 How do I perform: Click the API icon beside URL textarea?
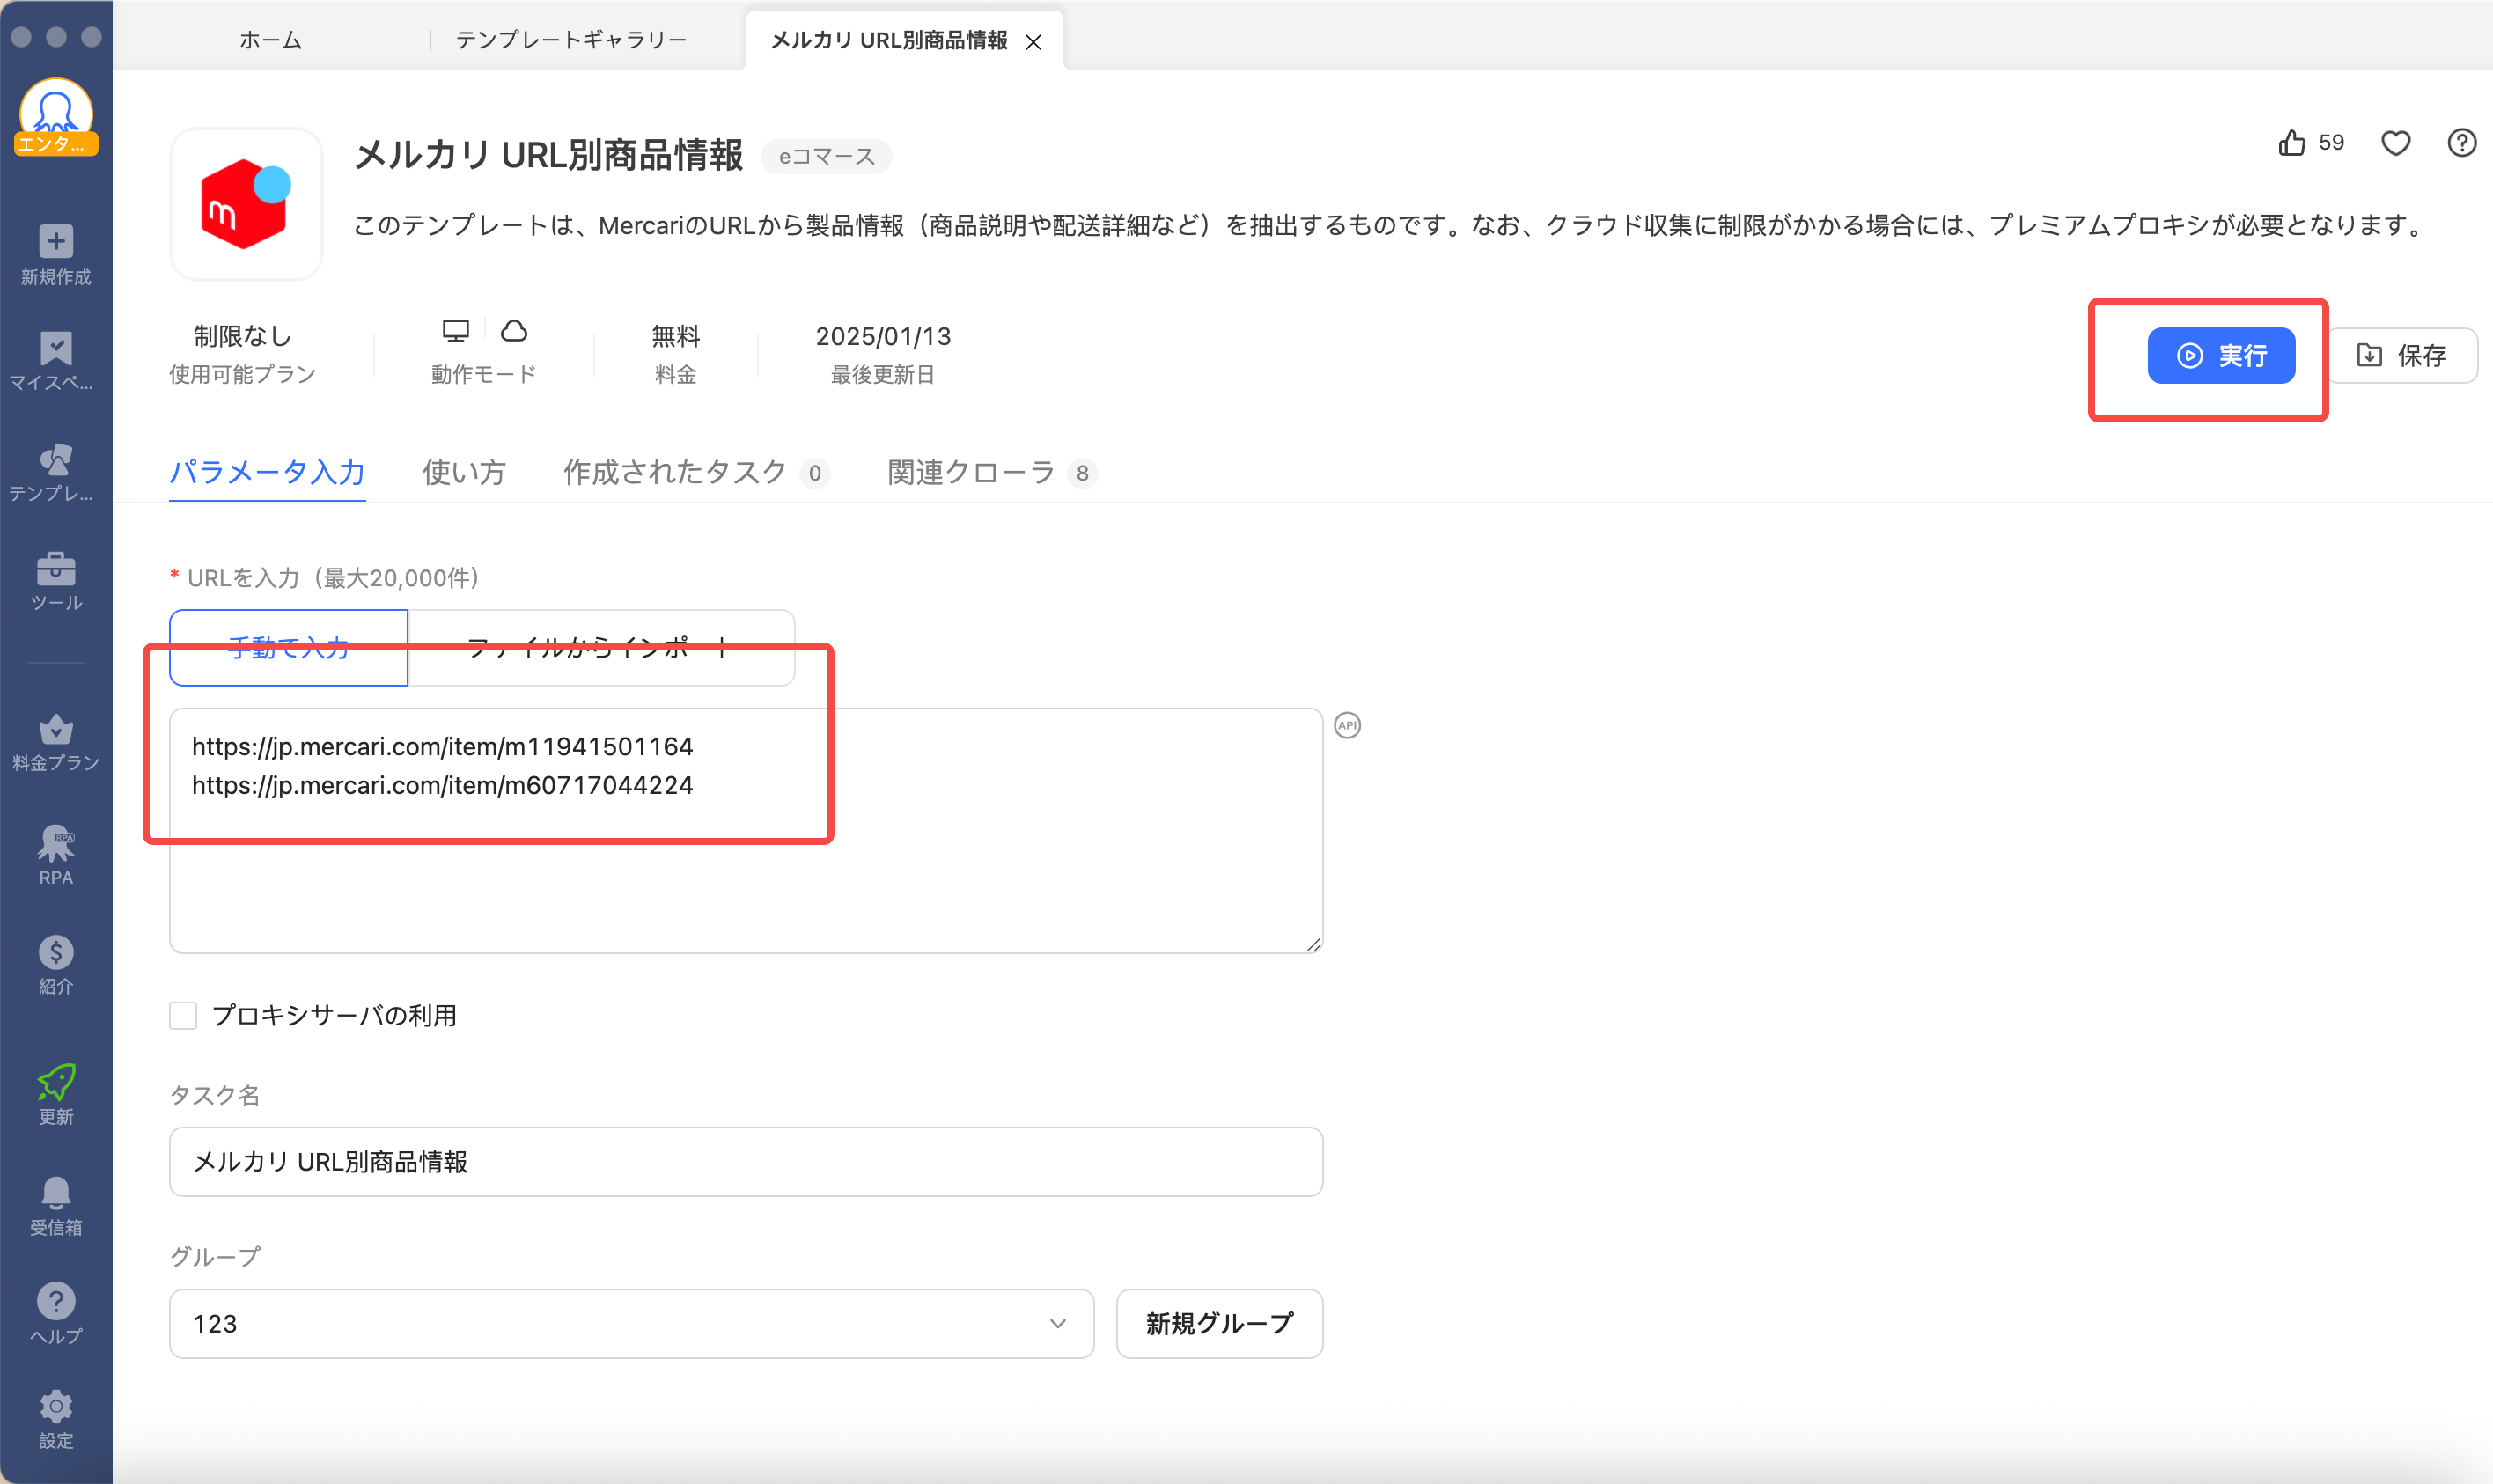pos(1347,725)
